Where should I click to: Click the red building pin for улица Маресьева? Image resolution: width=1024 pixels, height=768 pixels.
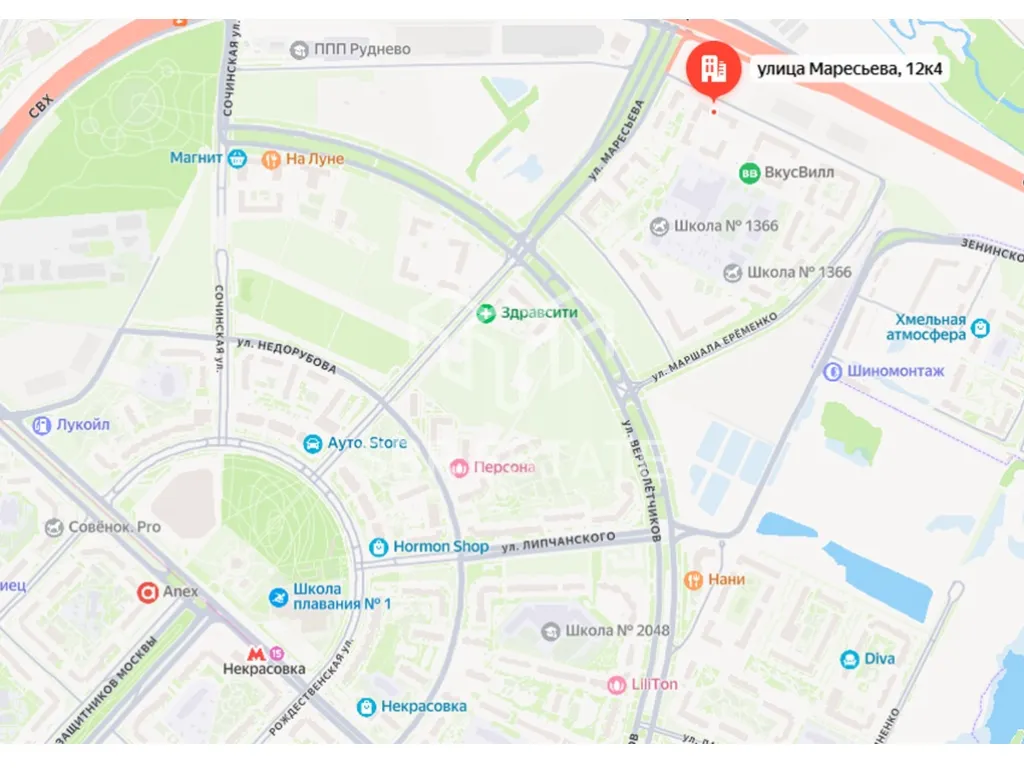(x=713, y=69)
